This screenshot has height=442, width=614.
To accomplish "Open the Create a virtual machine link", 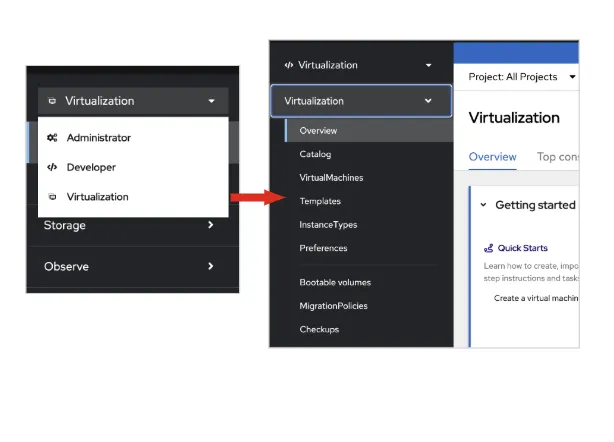I will pyautogui.click(x=536, y=298).
